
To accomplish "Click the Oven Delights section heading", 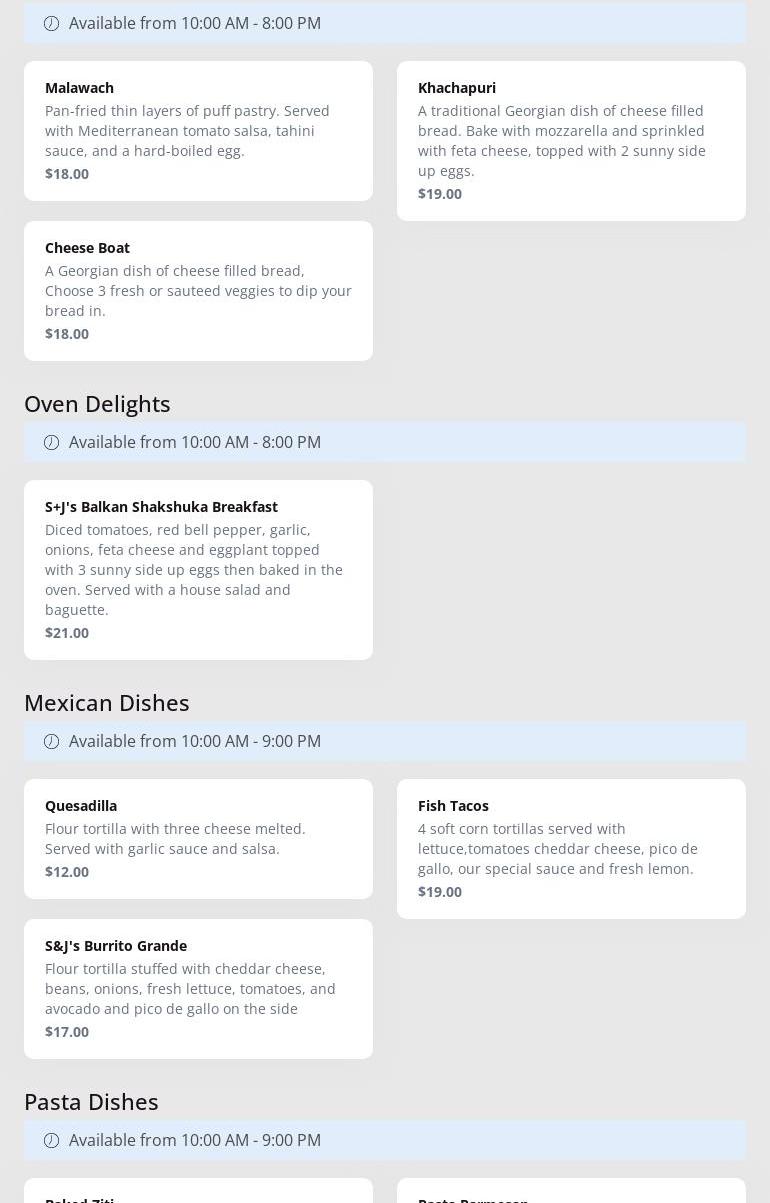I will click(97, 403).
